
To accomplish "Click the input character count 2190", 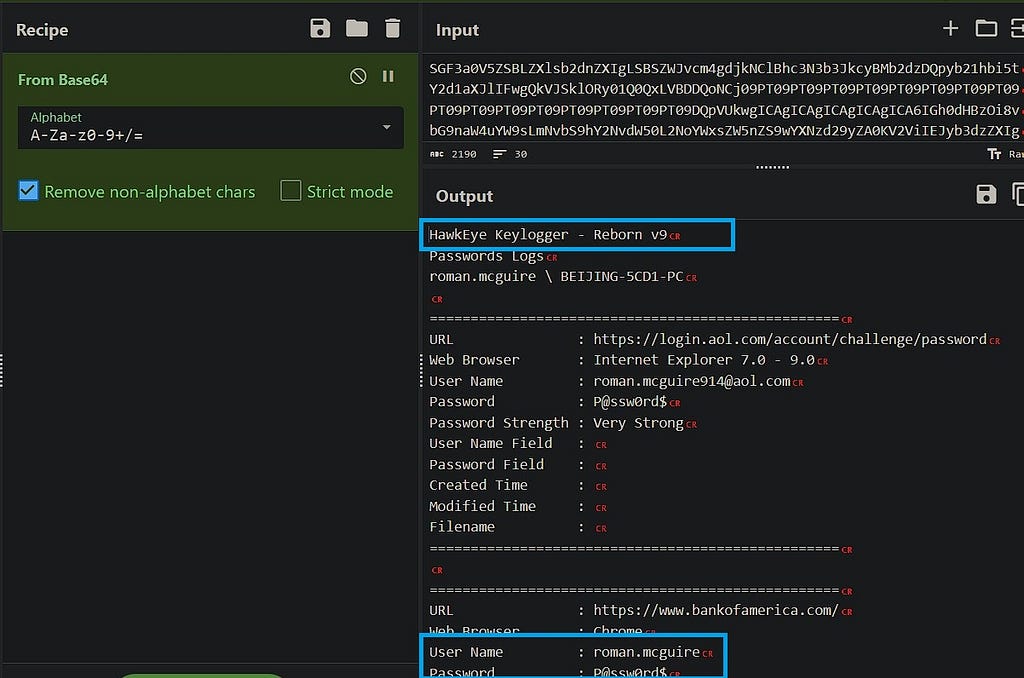I will 464,154.
